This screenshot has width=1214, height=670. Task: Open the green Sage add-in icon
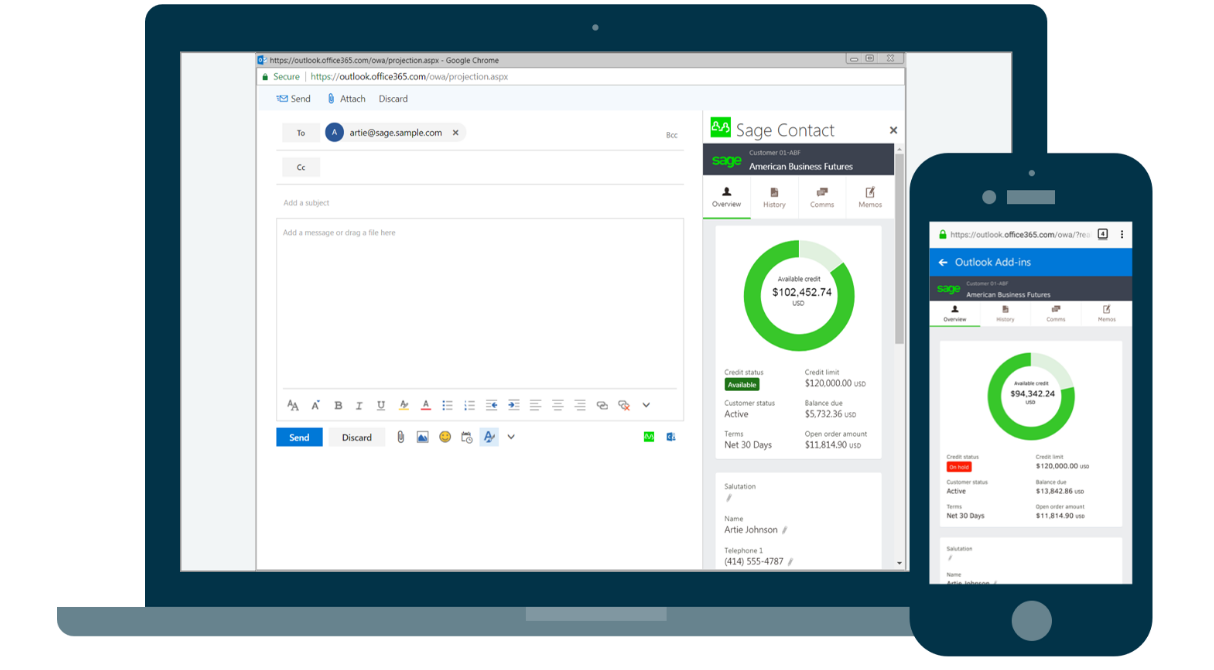click(649, 437)
